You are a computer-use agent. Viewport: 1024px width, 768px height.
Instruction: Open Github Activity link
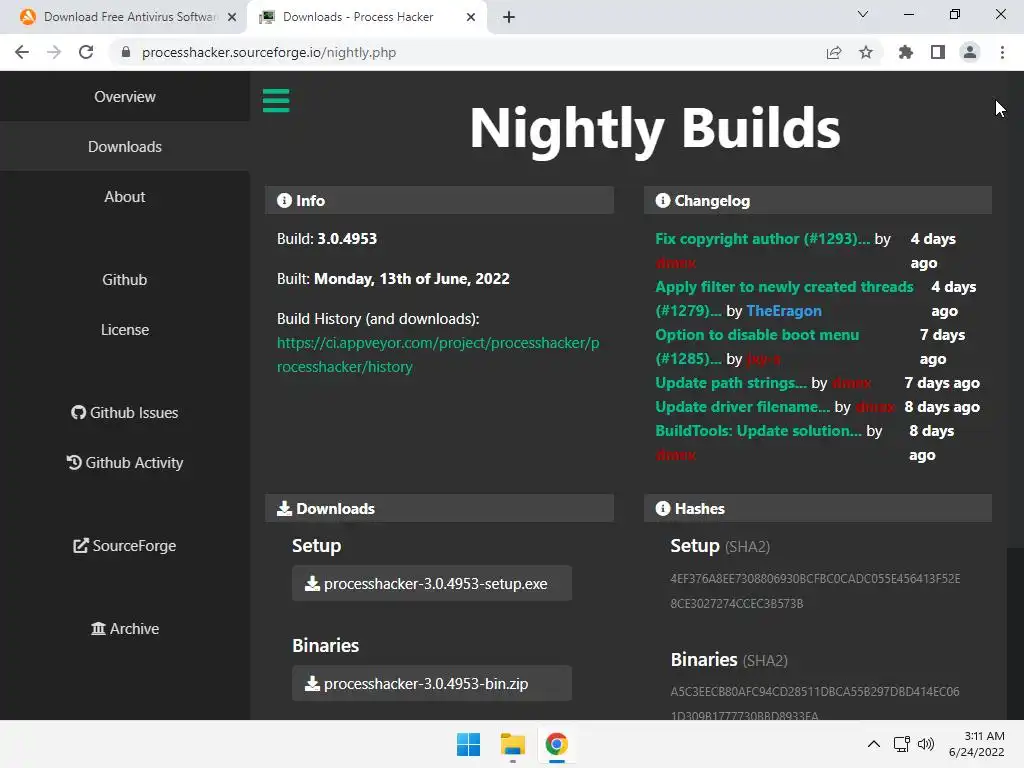(125, 463)
